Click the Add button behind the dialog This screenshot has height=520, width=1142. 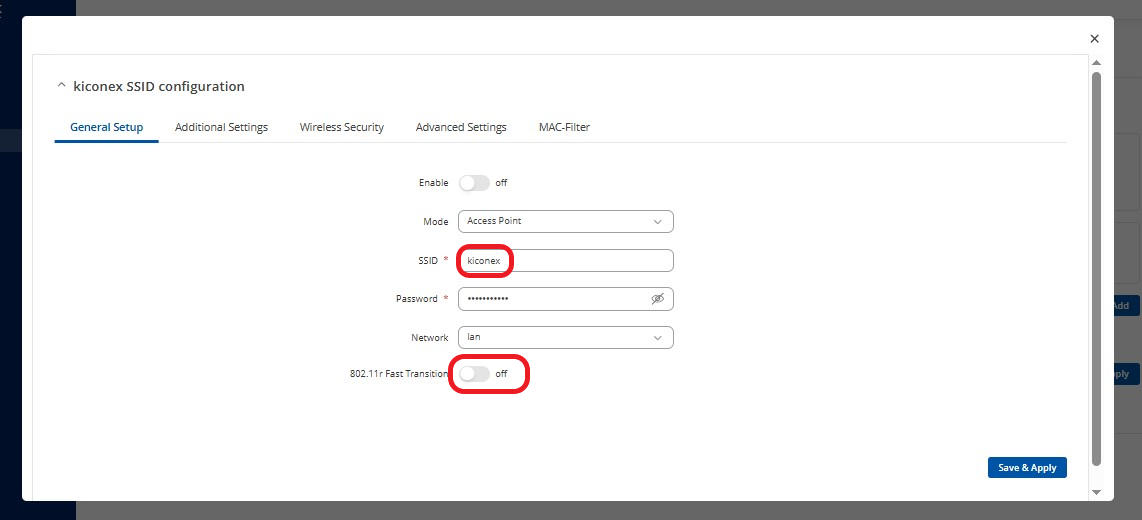click(x=1124, y=306)
